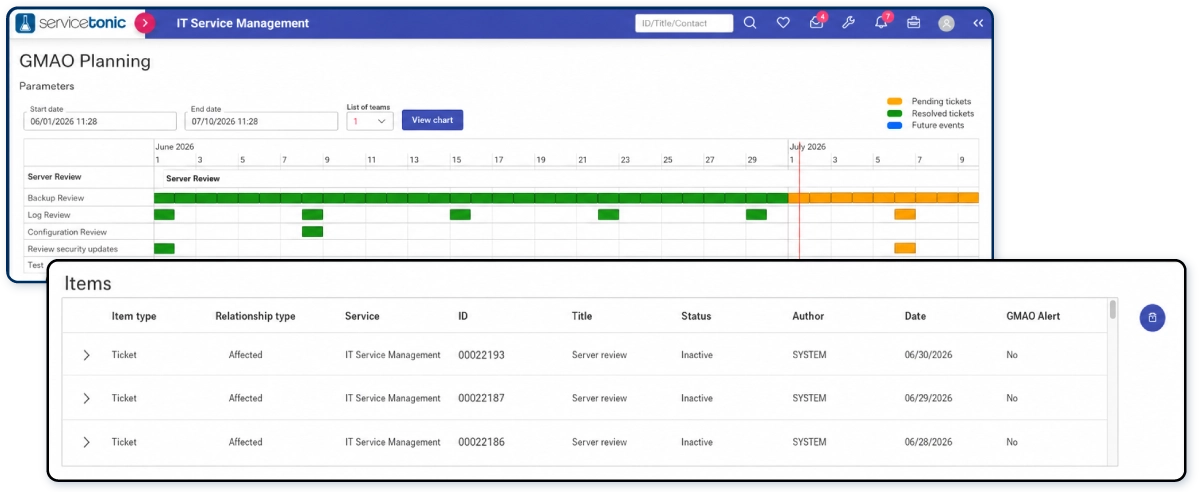Open user profile avatar
Viewport: 1200px width, 492px height.
tap(946, 23)
